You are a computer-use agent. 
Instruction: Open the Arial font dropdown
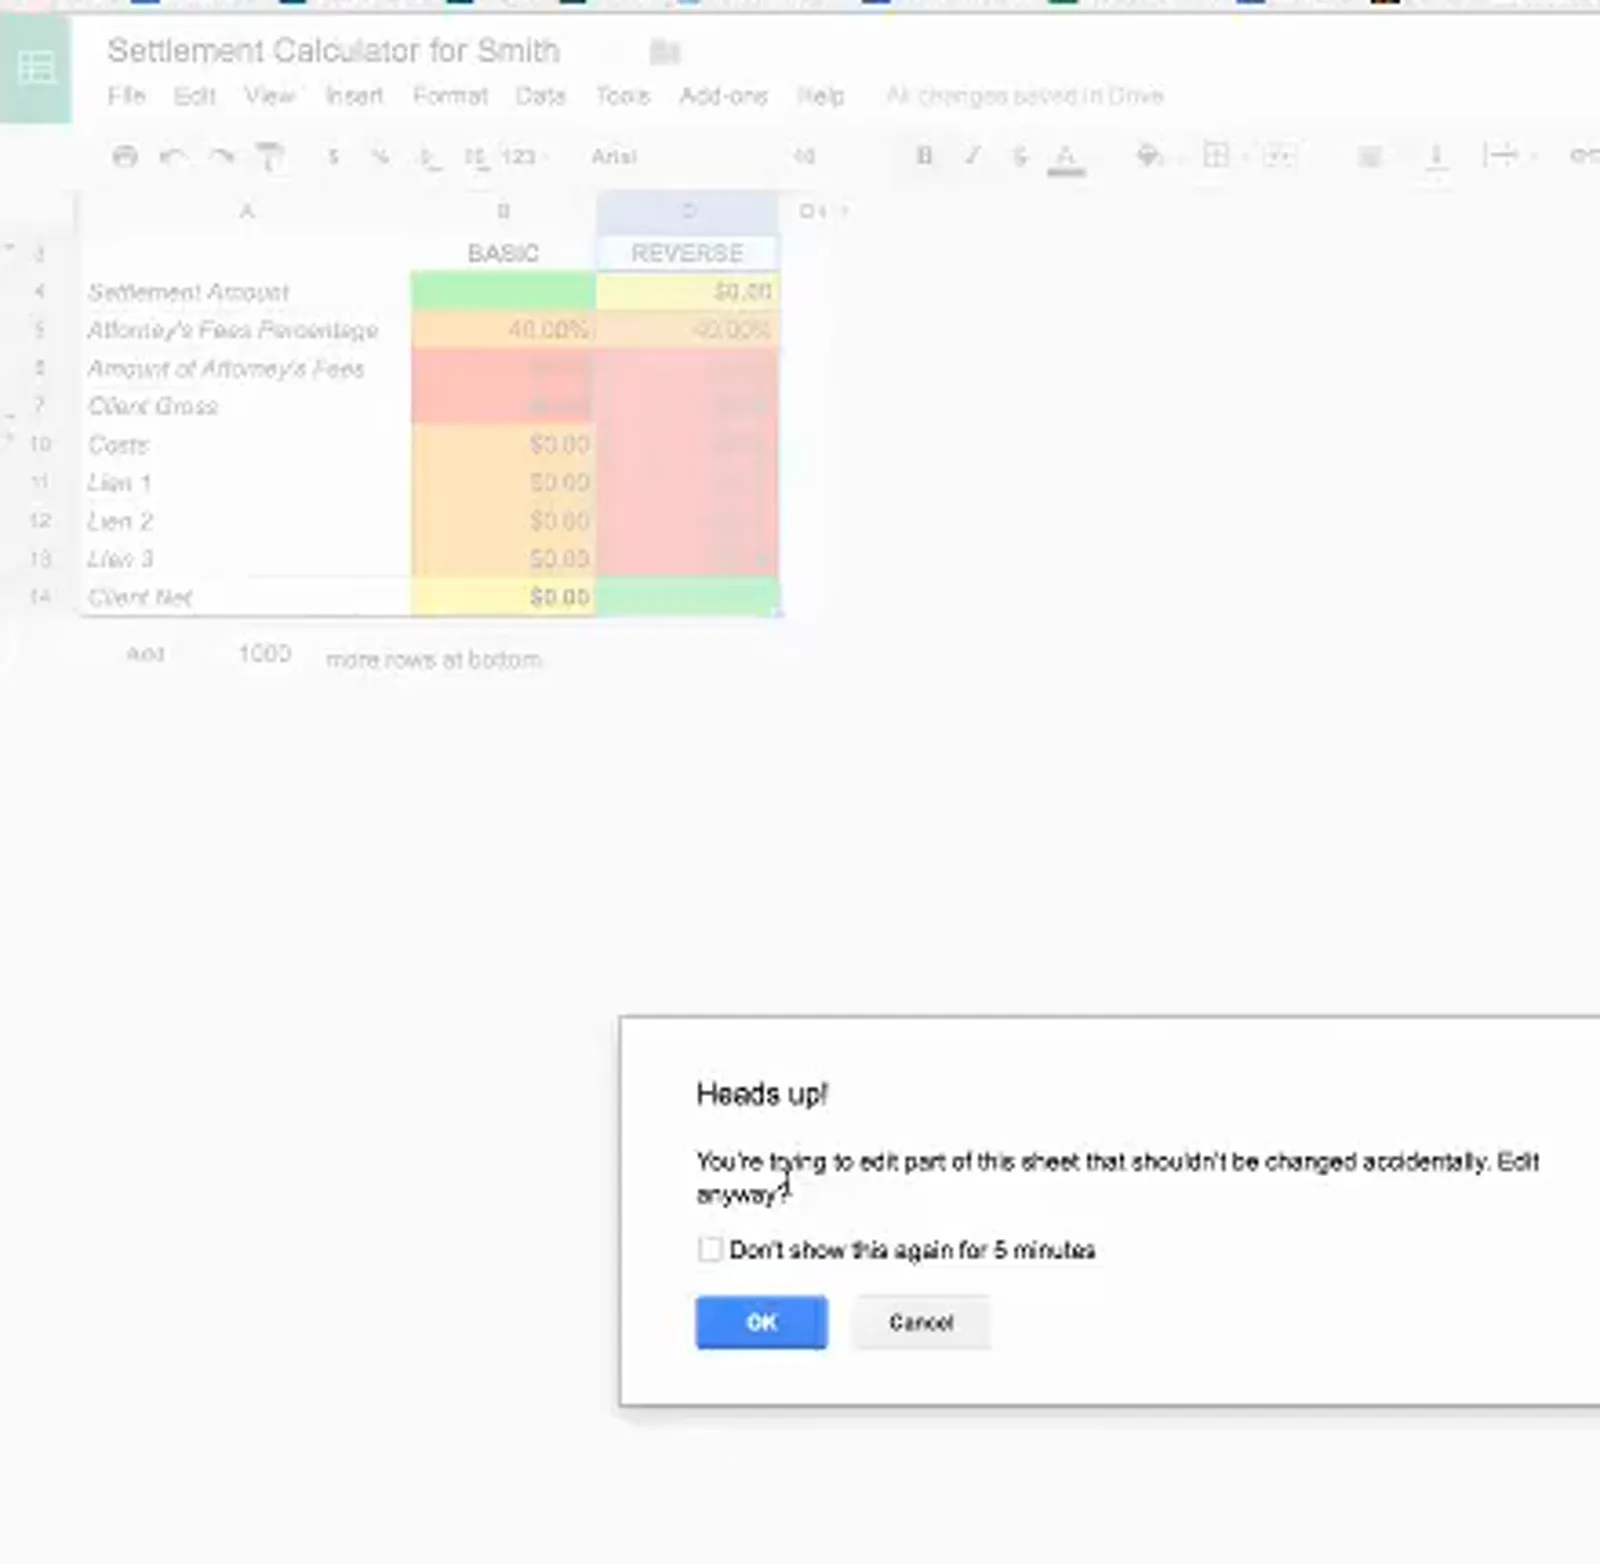(615, 156)
